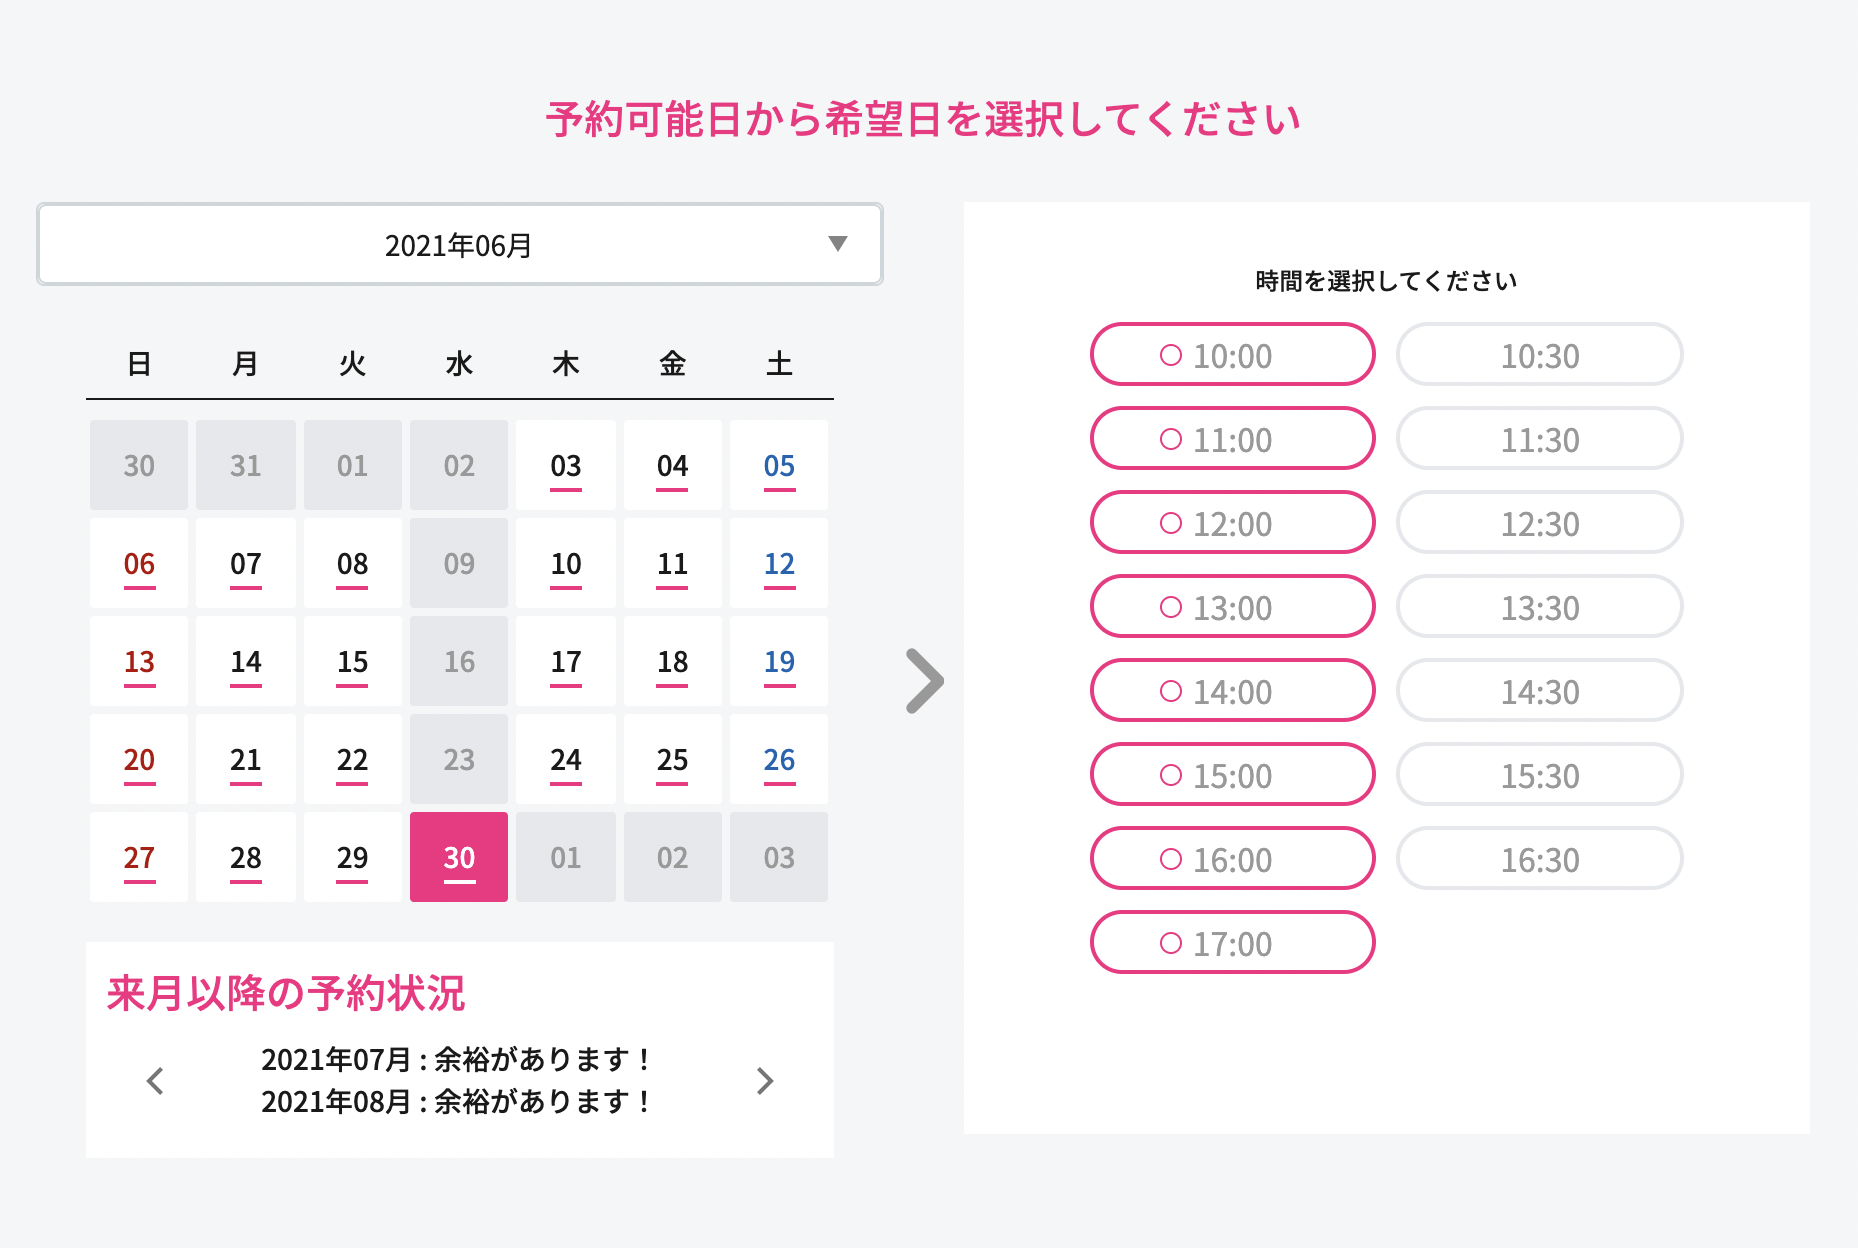Screen dimensions: 1858x1248
Task: Select June 14 on the calendar
Action: click(x=246, y=662)
